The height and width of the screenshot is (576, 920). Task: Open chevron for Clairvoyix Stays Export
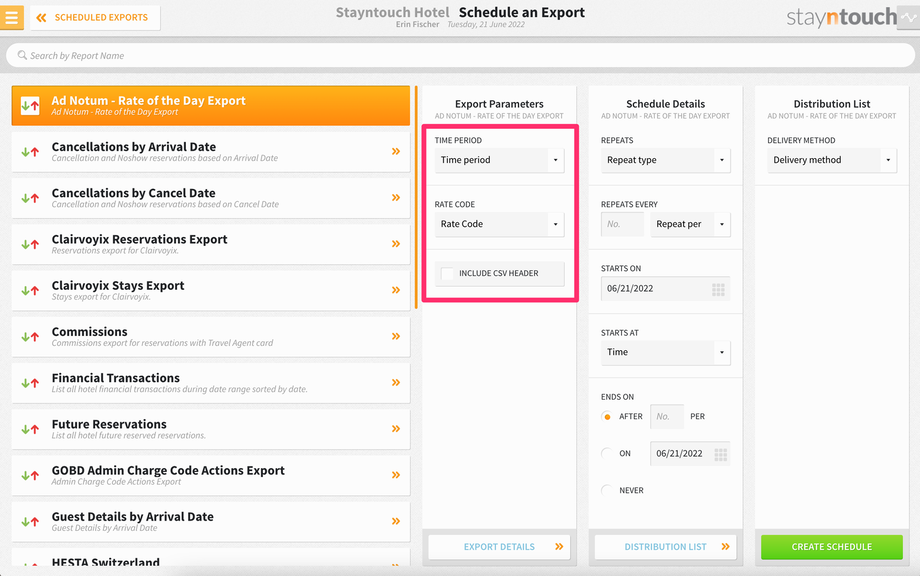click(x=396, y=290)
